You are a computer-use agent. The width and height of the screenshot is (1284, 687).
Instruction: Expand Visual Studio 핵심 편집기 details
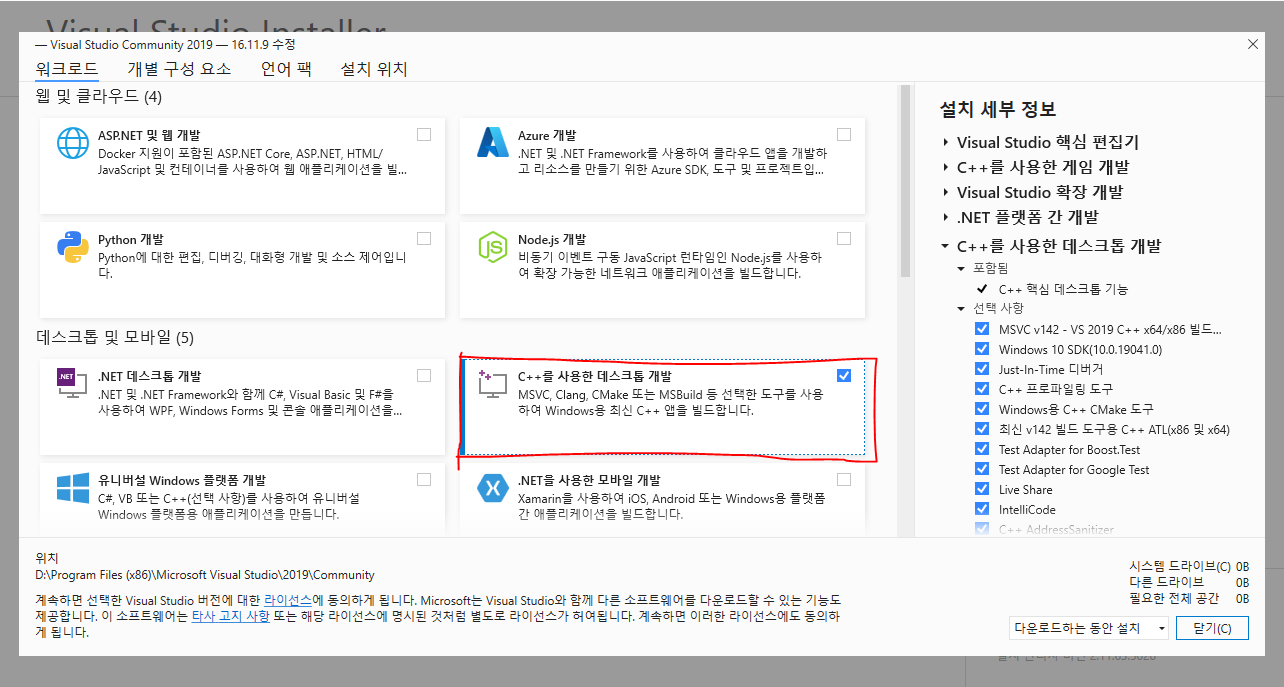click(x=945, y=142)
